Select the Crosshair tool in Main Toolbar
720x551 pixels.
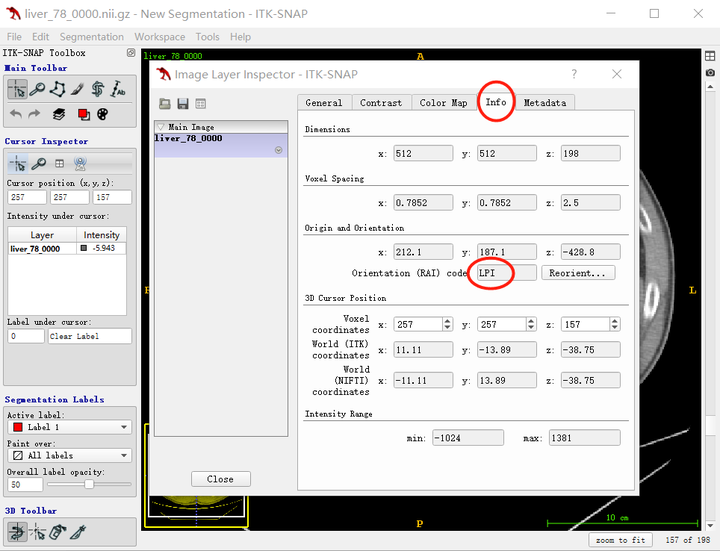coord(17,89)
